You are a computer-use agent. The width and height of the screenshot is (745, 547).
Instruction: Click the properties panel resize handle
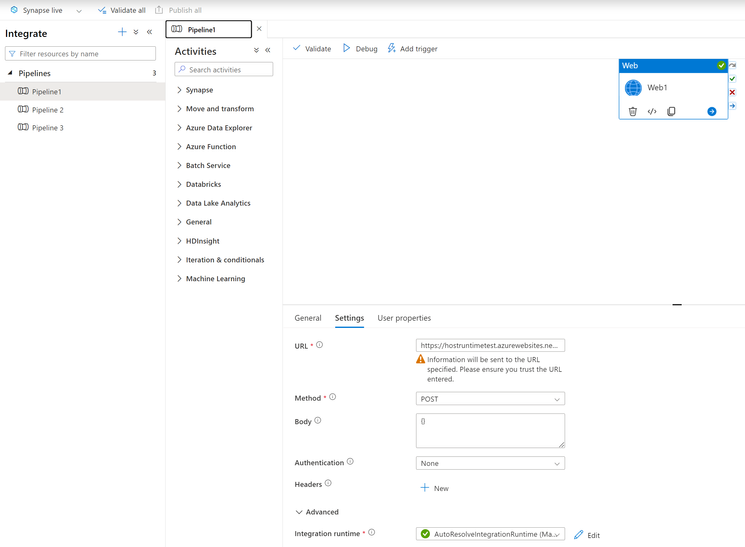pyautogui.click(x=677, y=304)
